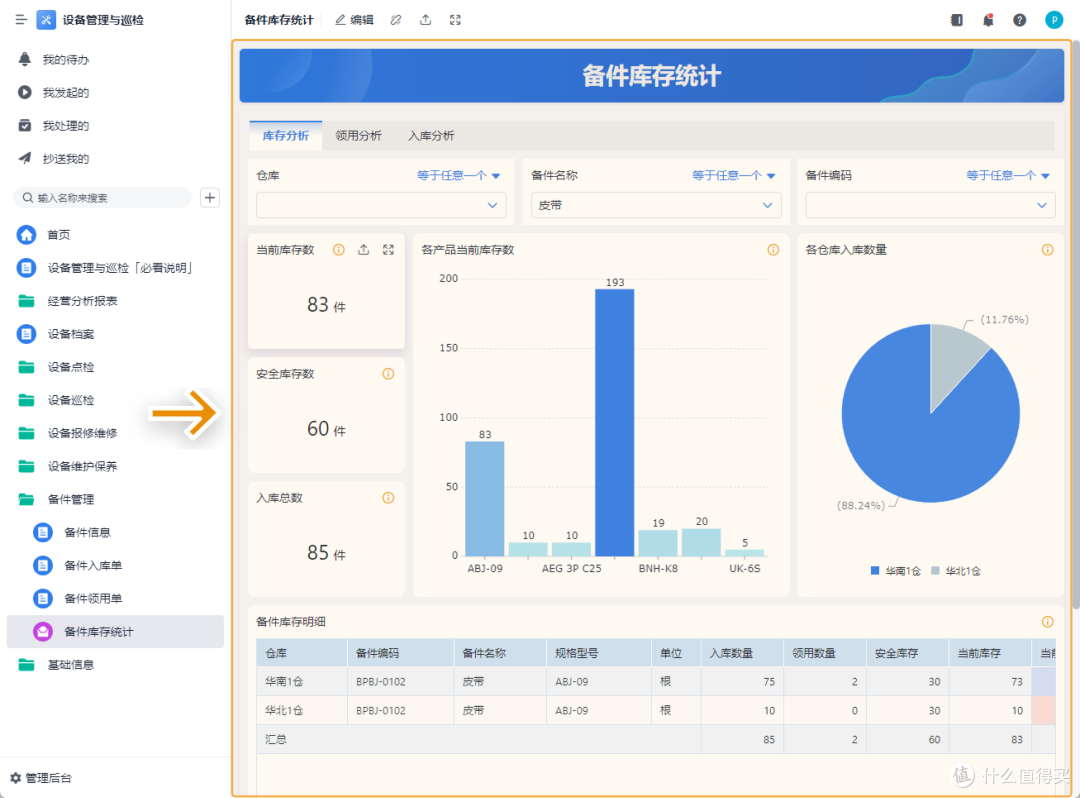Image resolution: width=1080 pixels, height=798 pixels.
Task: Open the help question mark icon
Action: 1019,20
